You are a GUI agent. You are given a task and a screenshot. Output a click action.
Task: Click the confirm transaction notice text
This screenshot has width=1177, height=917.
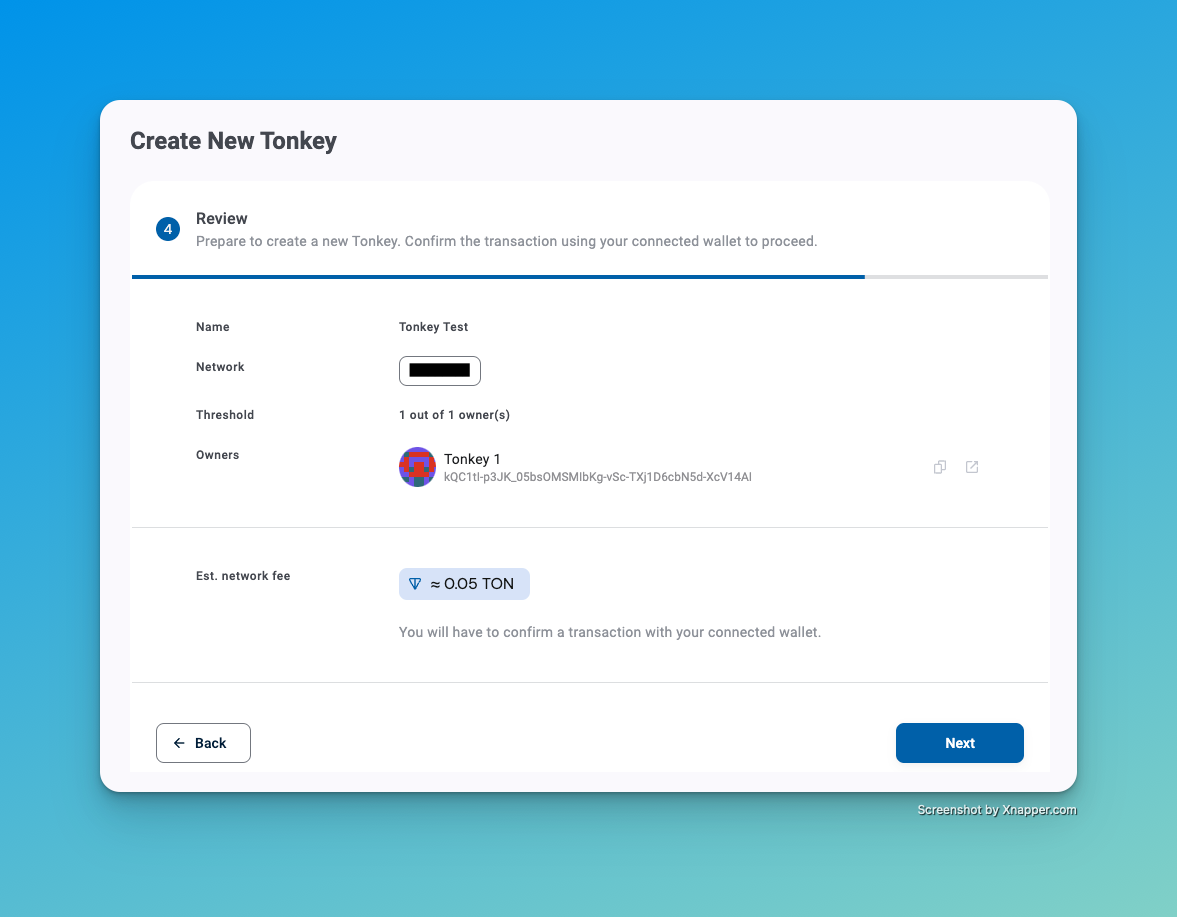coord(610,632)
